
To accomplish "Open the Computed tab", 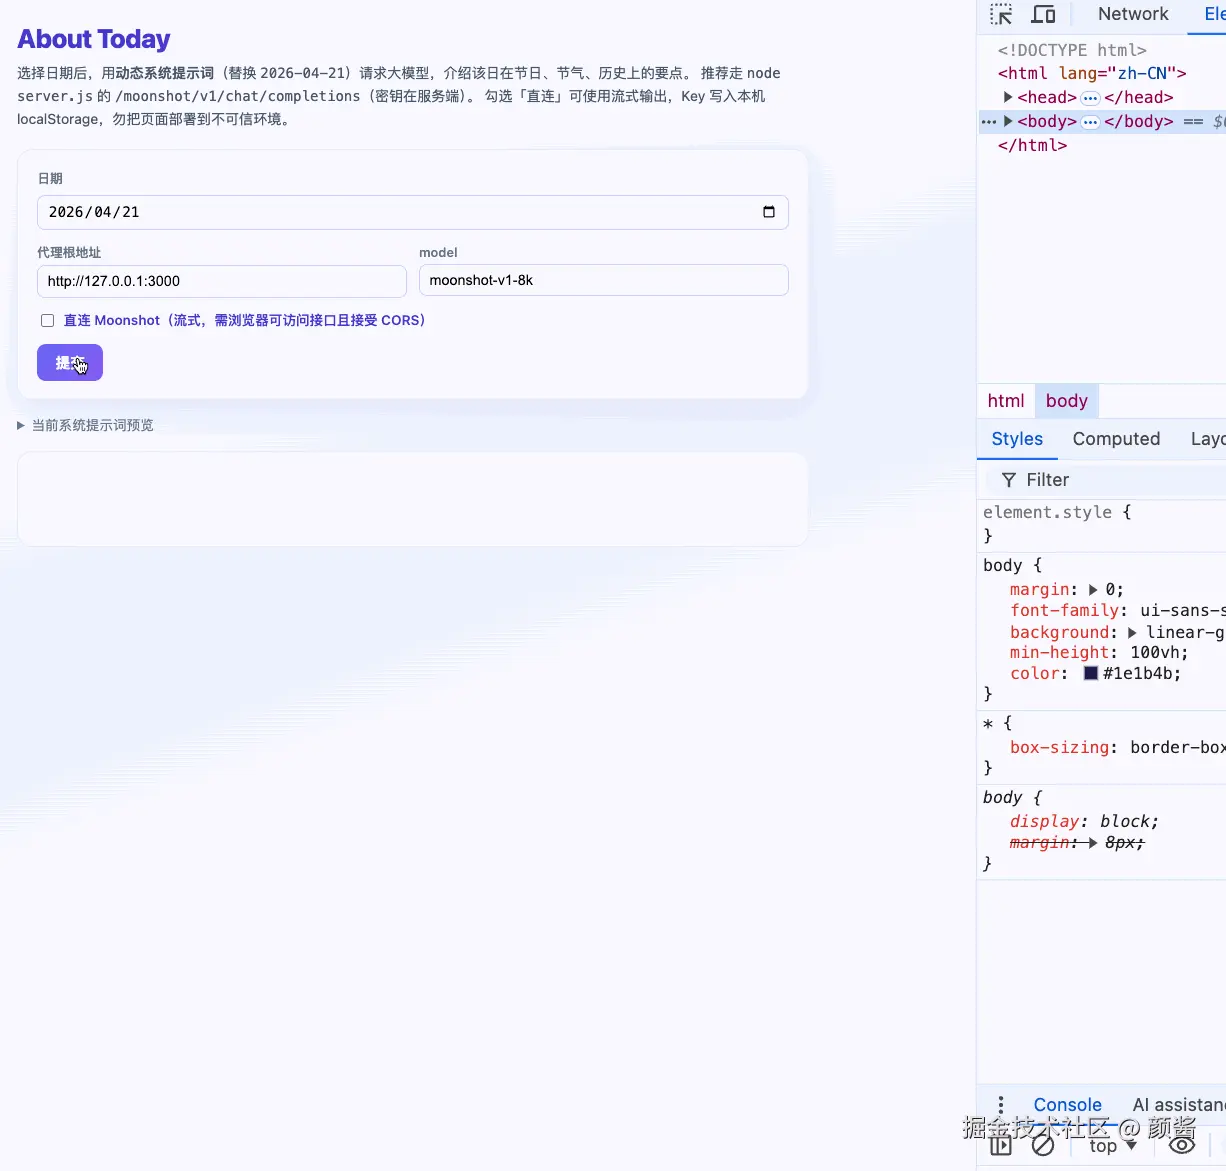I will click(1116, 439).
